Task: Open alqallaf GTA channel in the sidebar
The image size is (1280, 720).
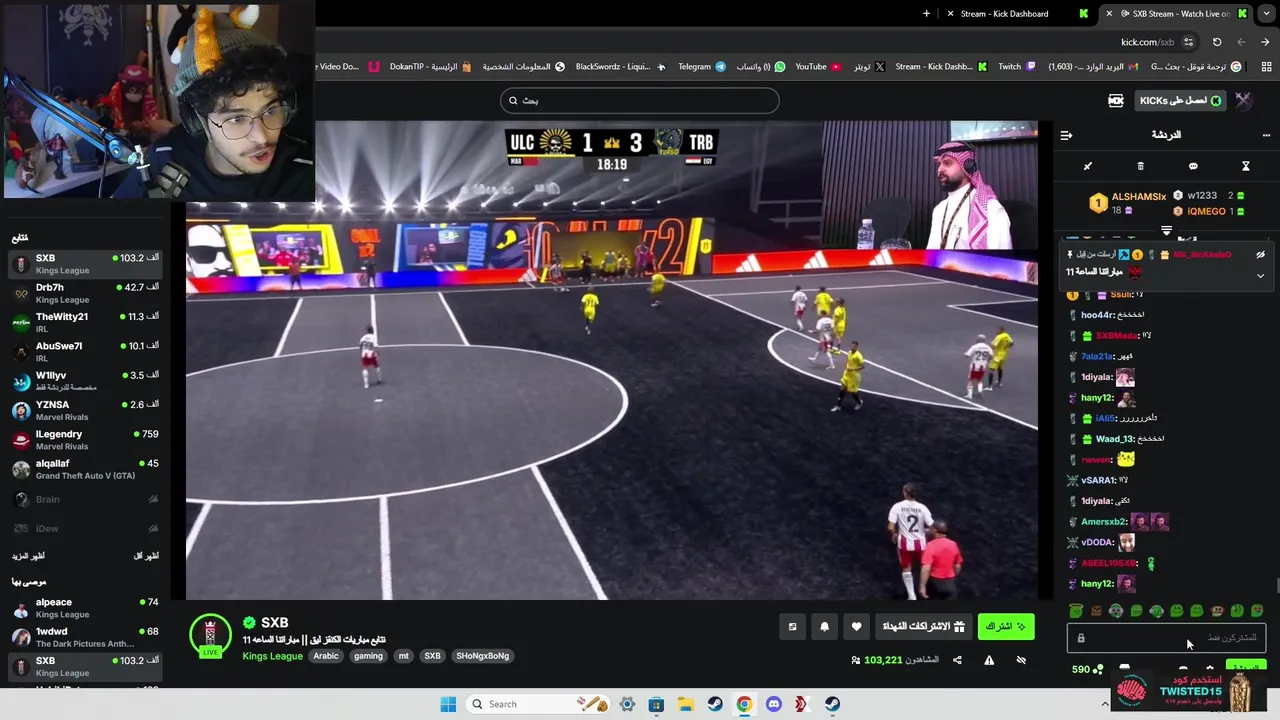Action: click(85, 469)
